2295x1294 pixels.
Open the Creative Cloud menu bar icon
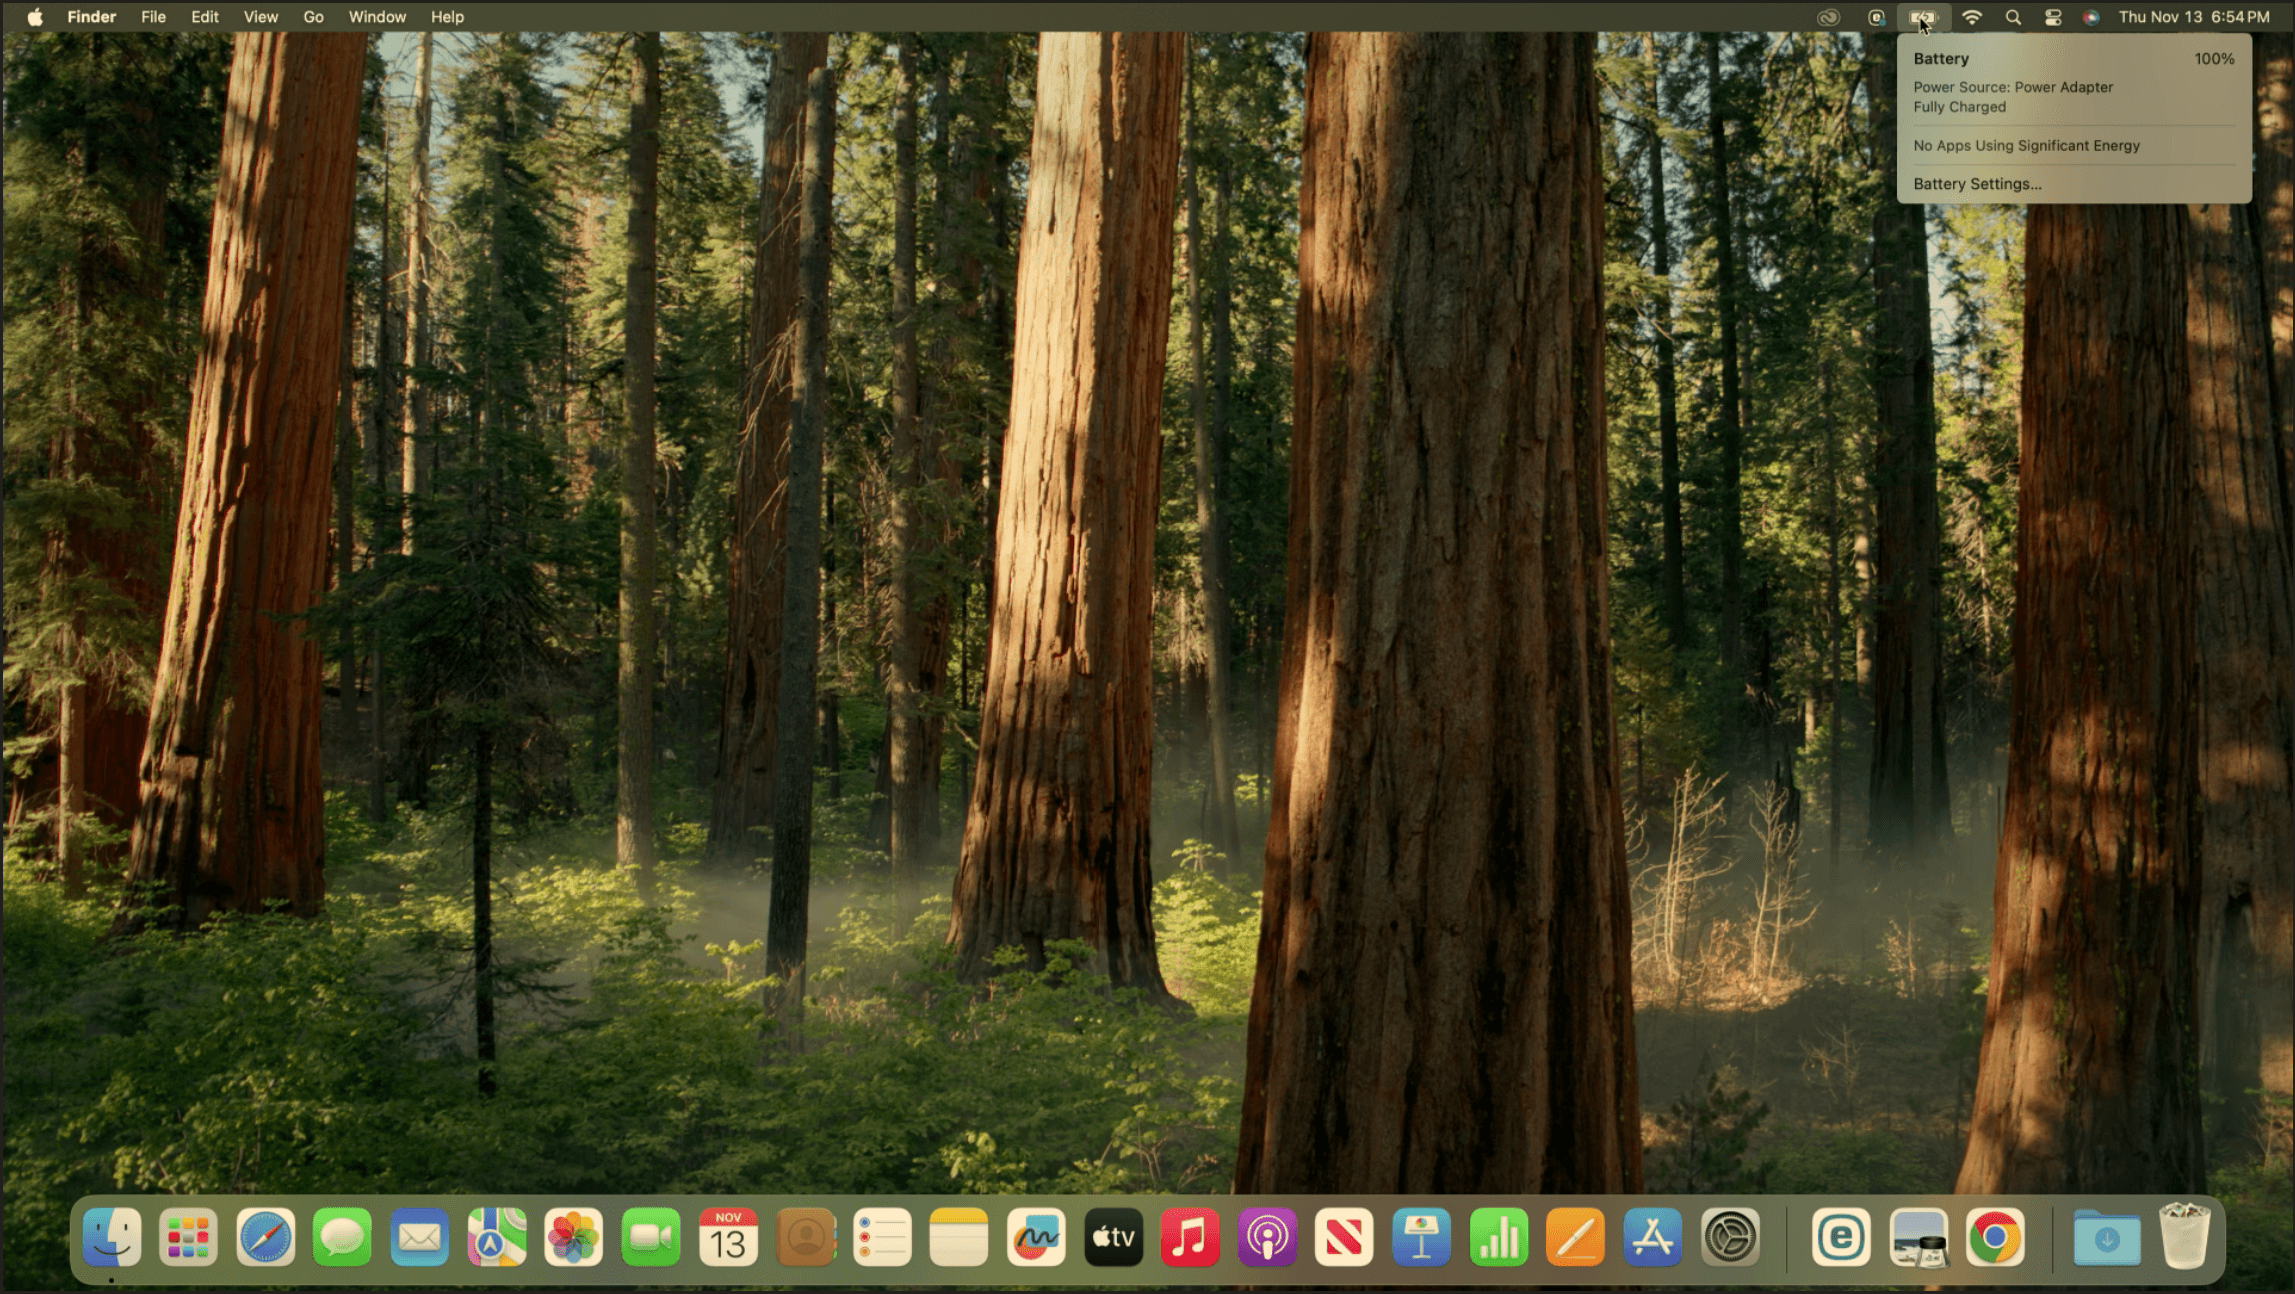[x=1828, y=17]
